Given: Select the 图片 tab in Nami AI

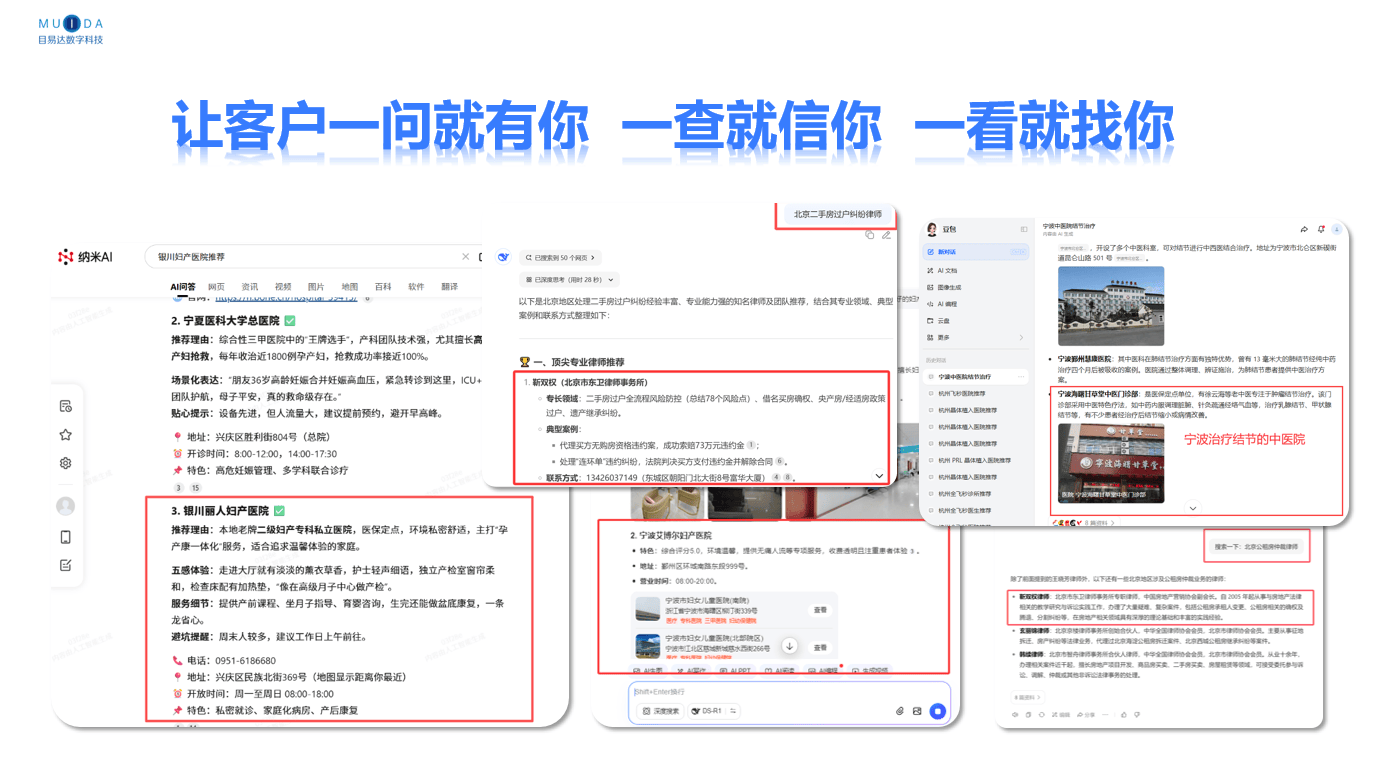Looking at the screenshot, I should (316, 287).
